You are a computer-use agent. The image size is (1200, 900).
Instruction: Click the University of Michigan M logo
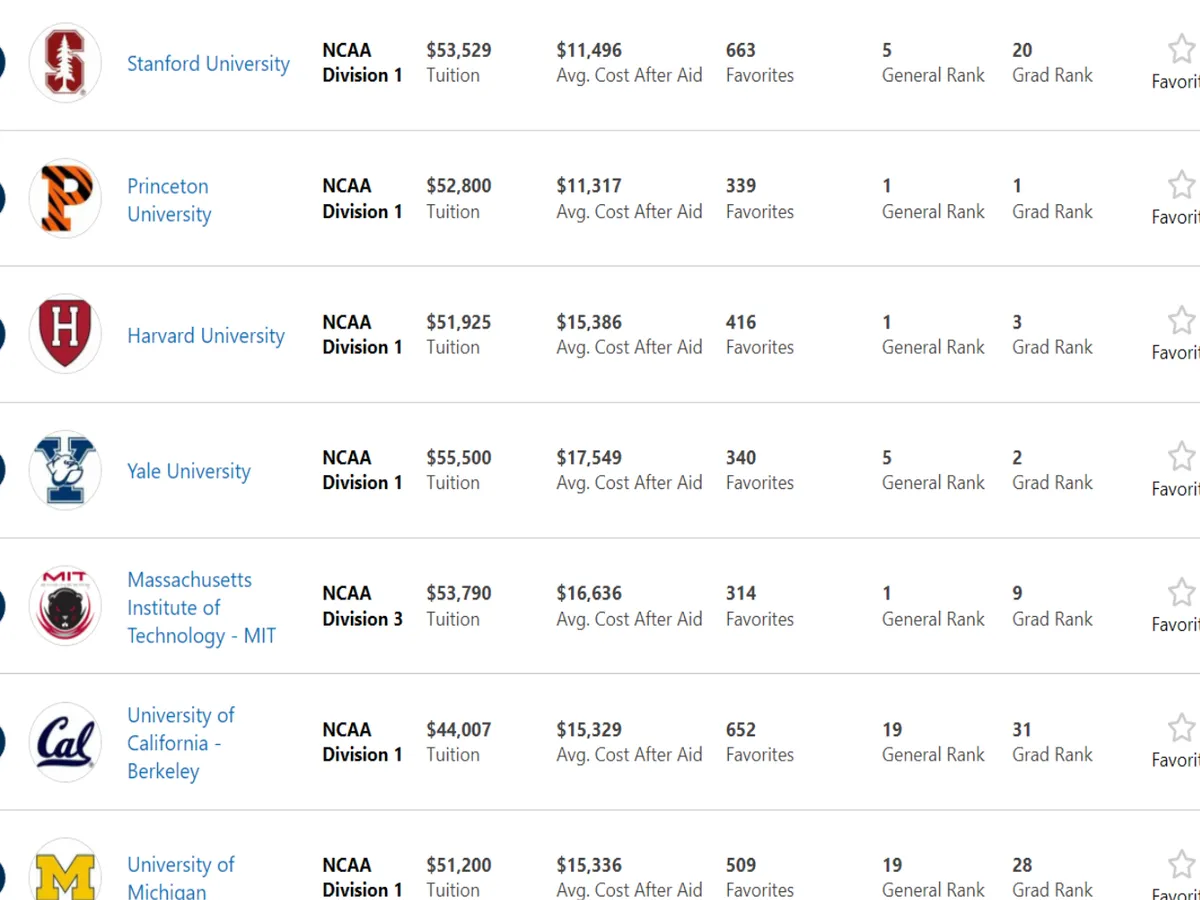pyautogui.click(x=65, y=872)
